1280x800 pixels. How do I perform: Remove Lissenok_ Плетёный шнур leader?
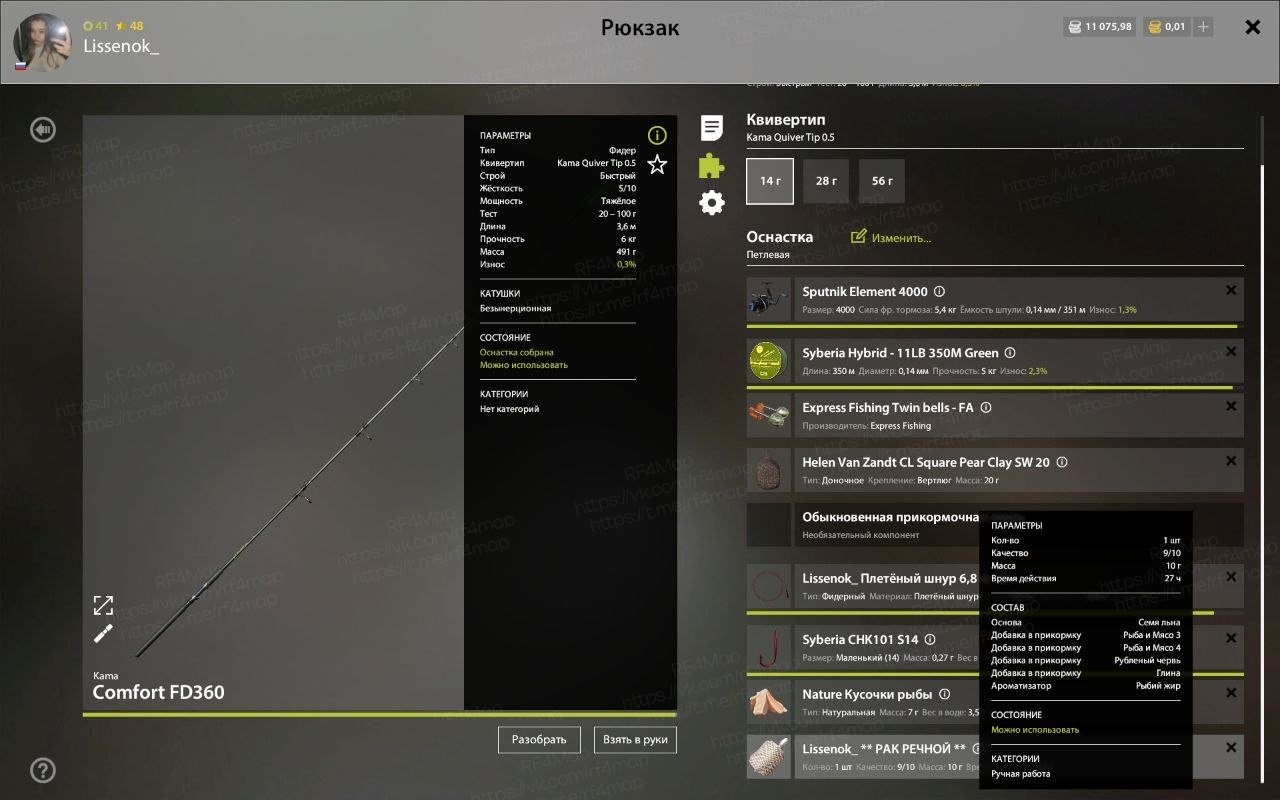click(x=1231, y=576)
